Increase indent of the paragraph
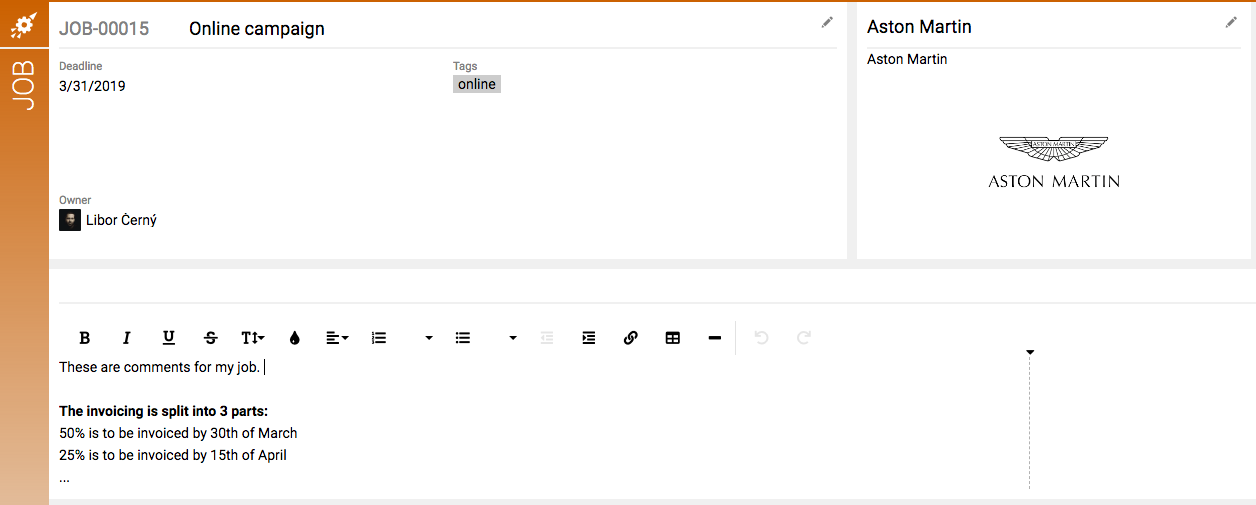Image resolution: width=1256 pixels, height=505 pixels. [589, 338]
